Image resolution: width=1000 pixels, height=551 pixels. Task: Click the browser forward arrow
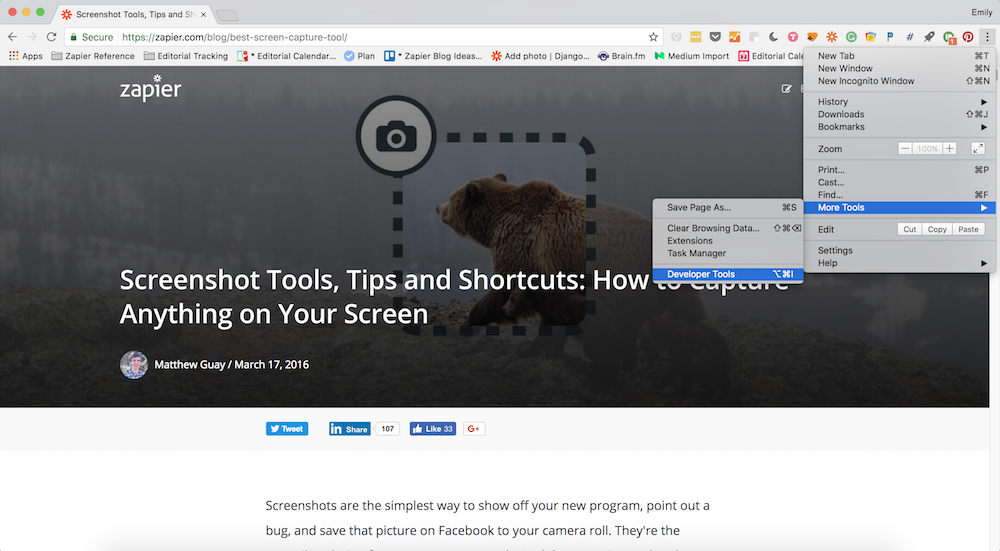(32, 37)
